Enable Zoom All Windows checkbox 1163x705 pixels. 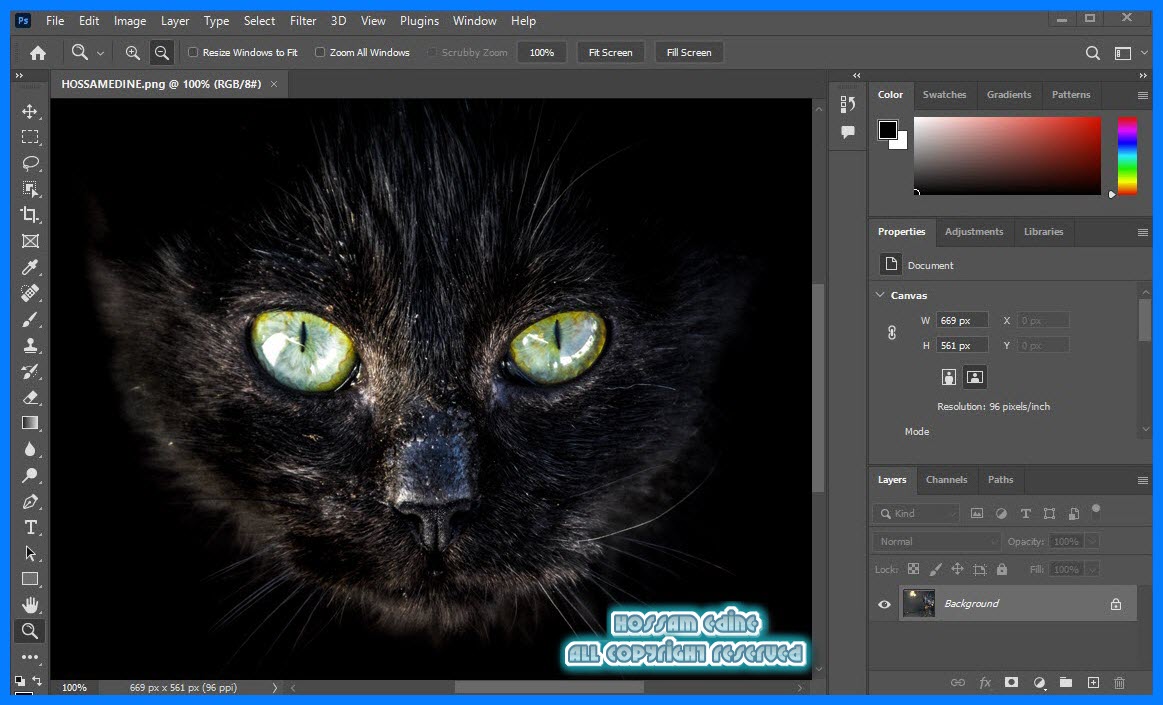click(x=320, y=53)
